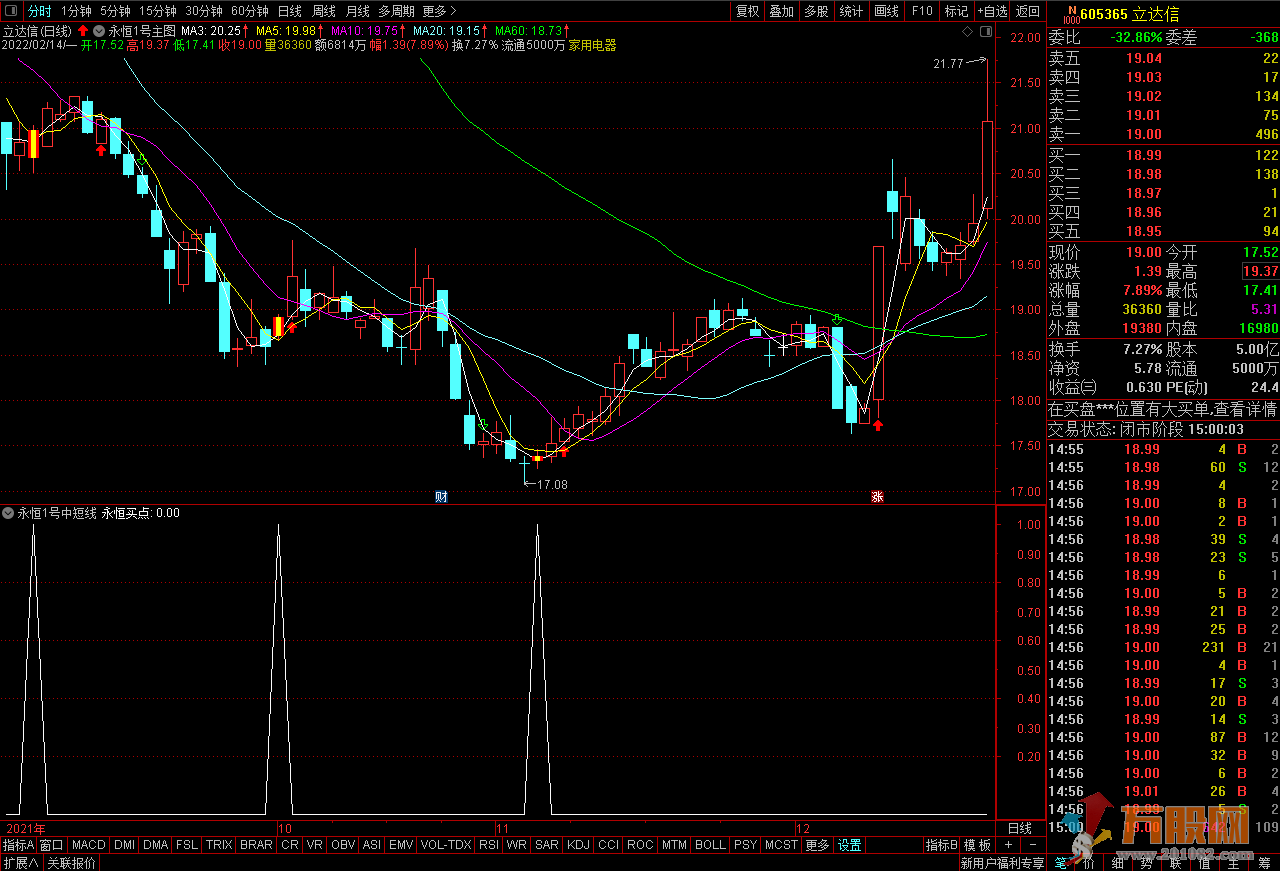Open the 更多 indicators list
Image resolution: width=1280 pixels, height=871 pixels.
point(817,845)
